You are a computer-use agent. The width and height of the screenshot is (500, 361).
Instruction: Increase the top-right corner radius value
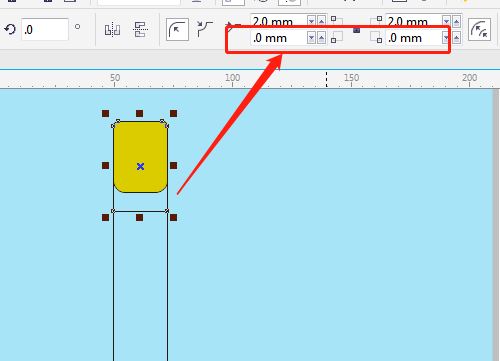pyautogui.click(x=456, y=22)
